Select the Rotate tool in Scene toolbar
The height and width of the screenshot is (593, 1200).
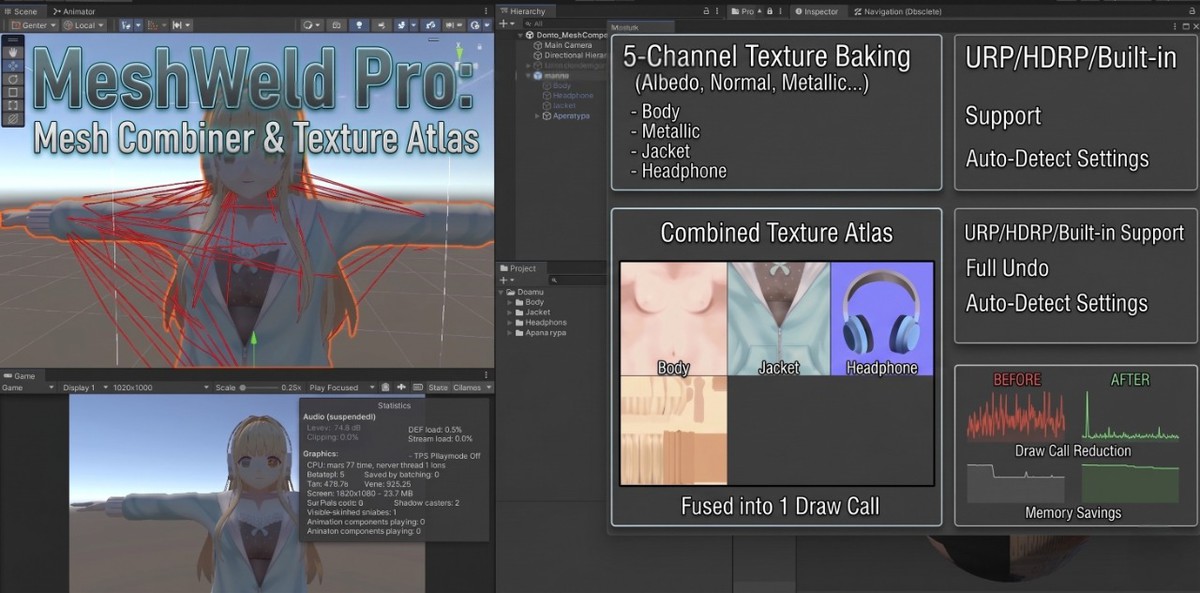pyautogui.click(x=13, y=78)
